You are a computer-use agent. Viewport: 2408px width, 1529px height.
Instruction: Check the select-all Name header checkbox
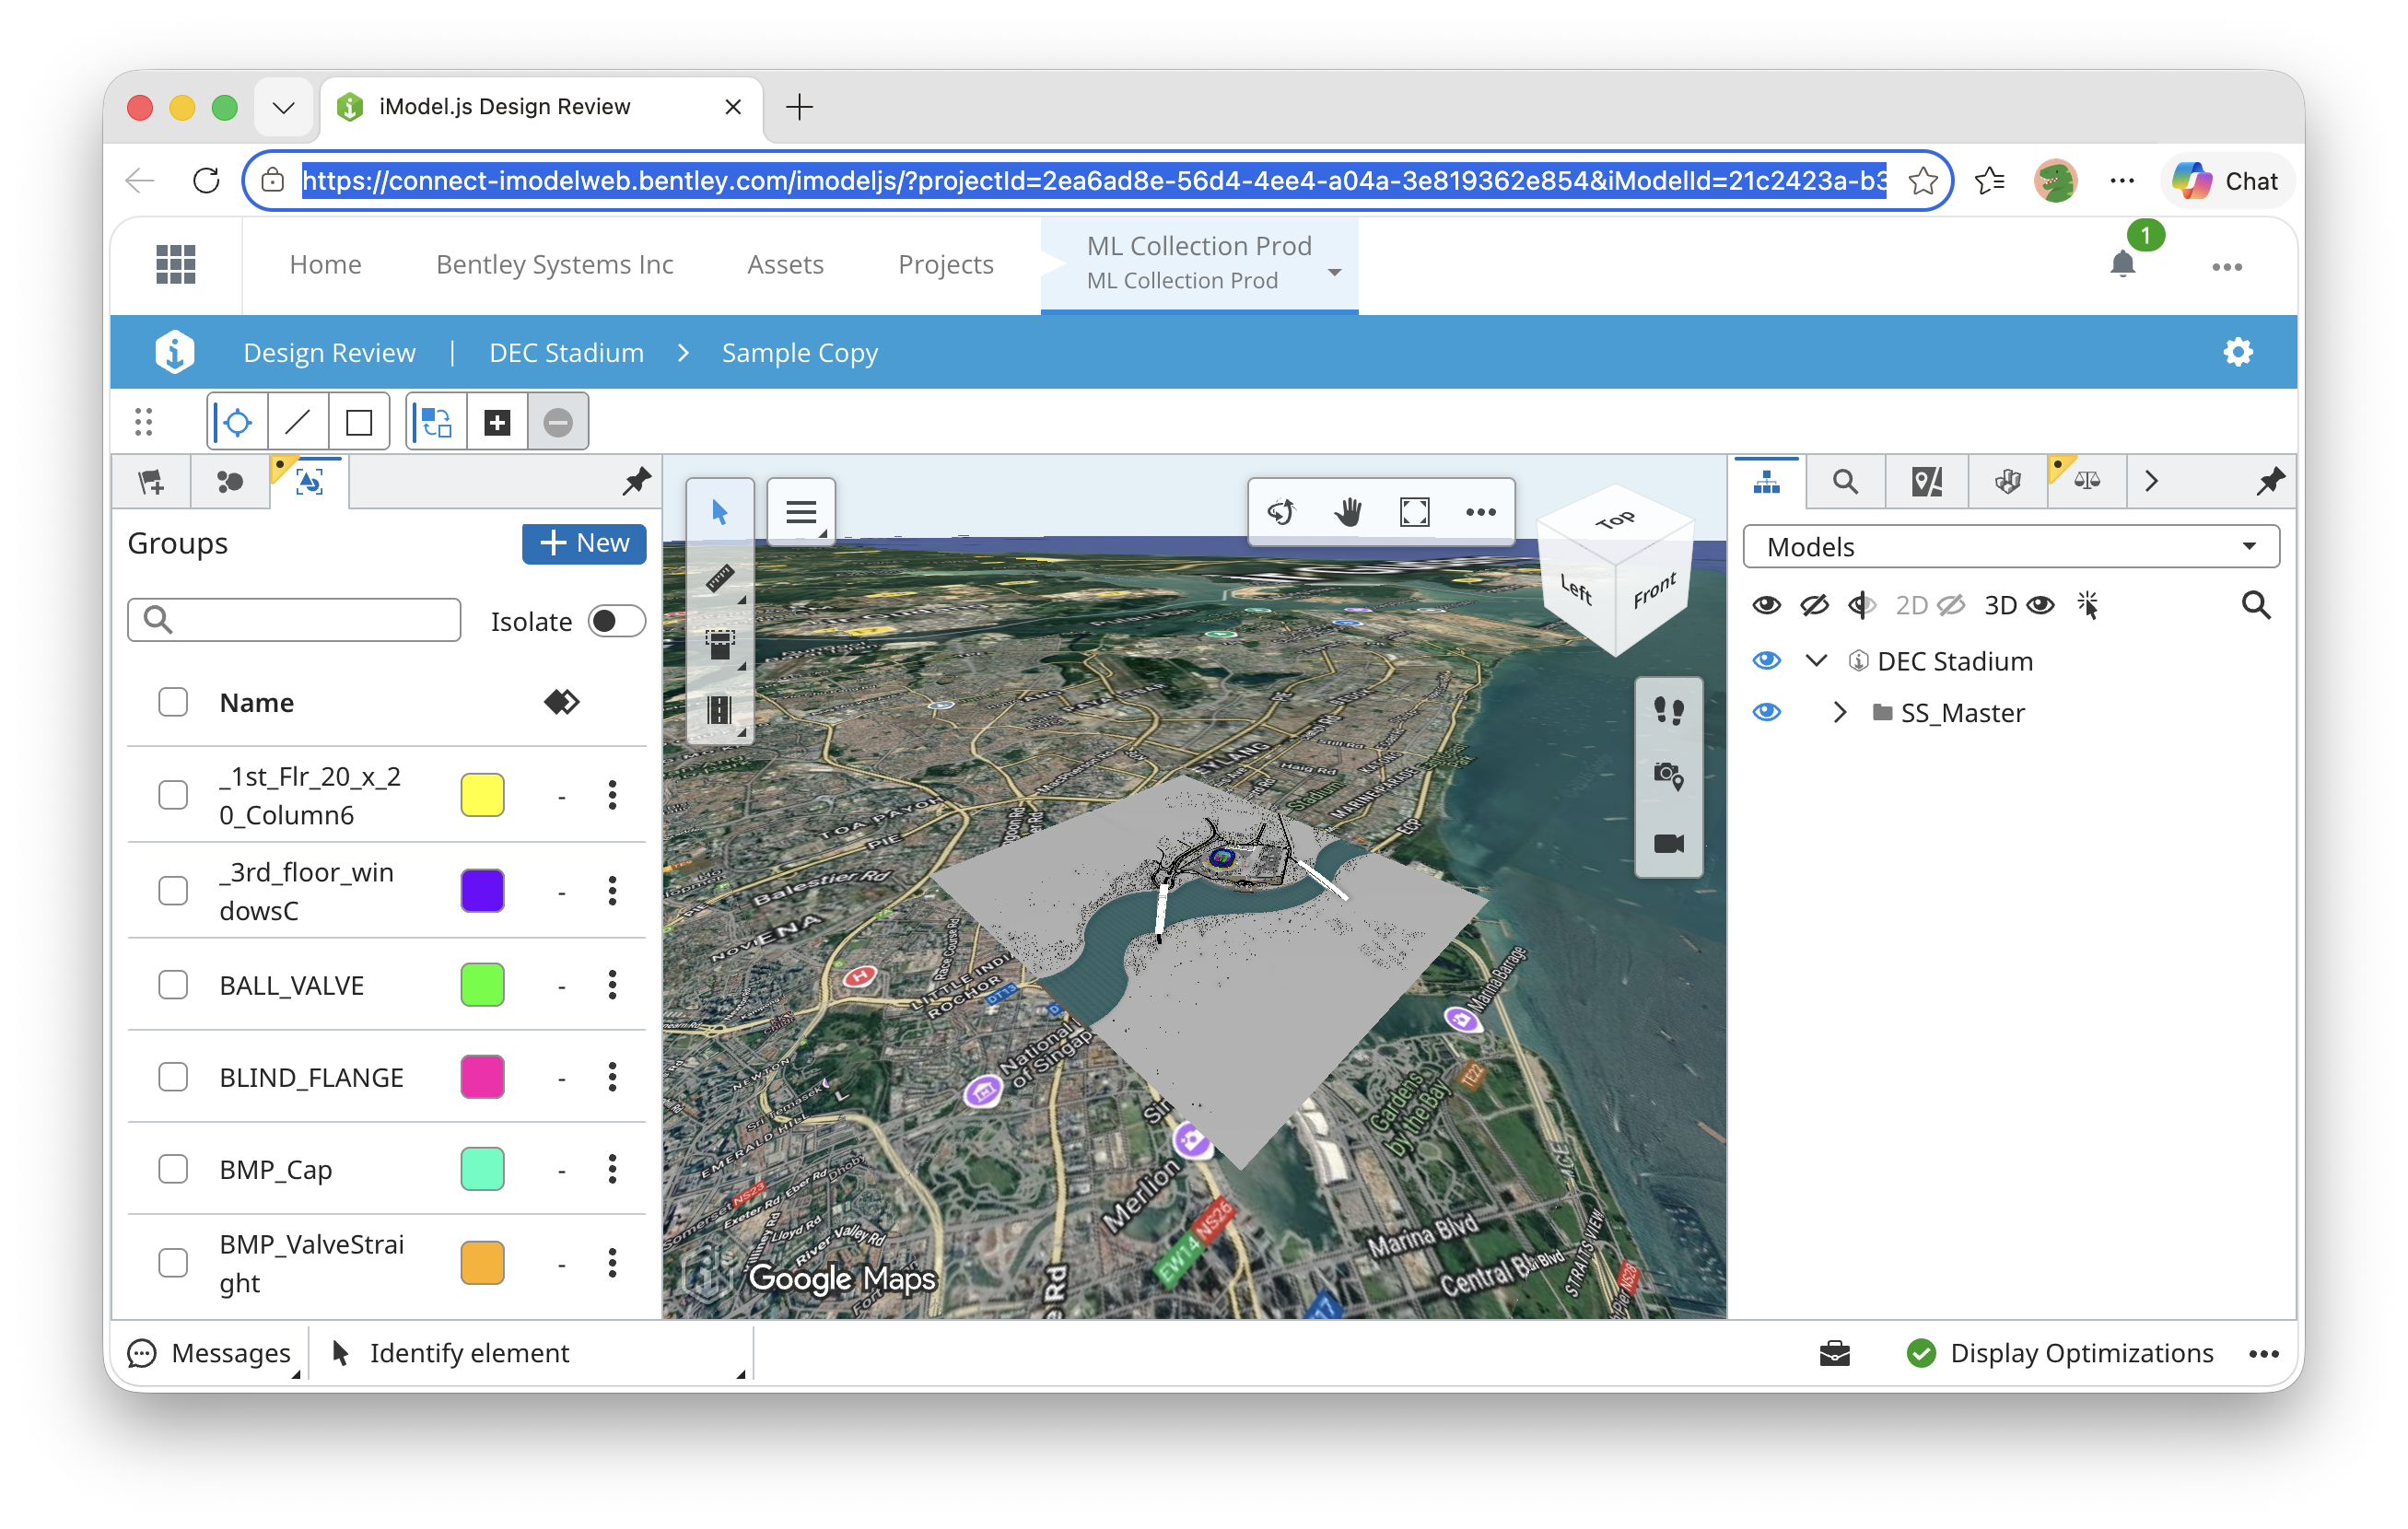(x=173, y=702)
